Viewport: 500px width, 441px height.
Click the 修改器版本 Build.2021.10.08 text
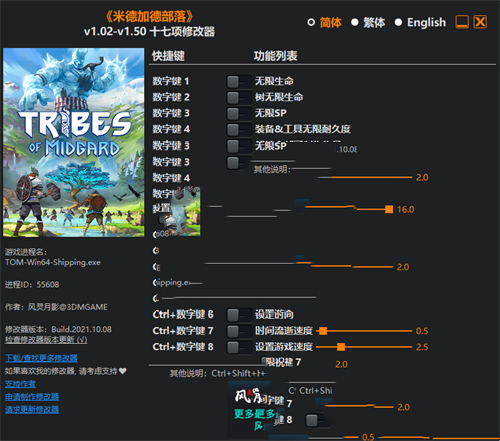coord(58,330)
